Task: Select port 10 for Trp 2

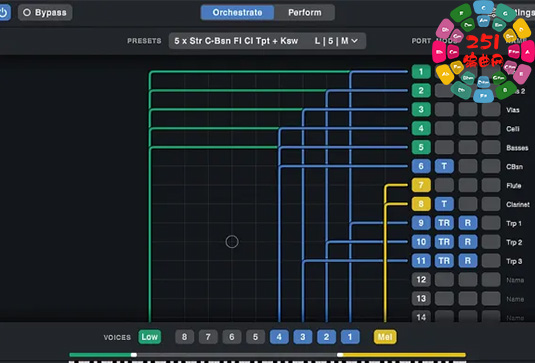Action: tap(421, 242)
